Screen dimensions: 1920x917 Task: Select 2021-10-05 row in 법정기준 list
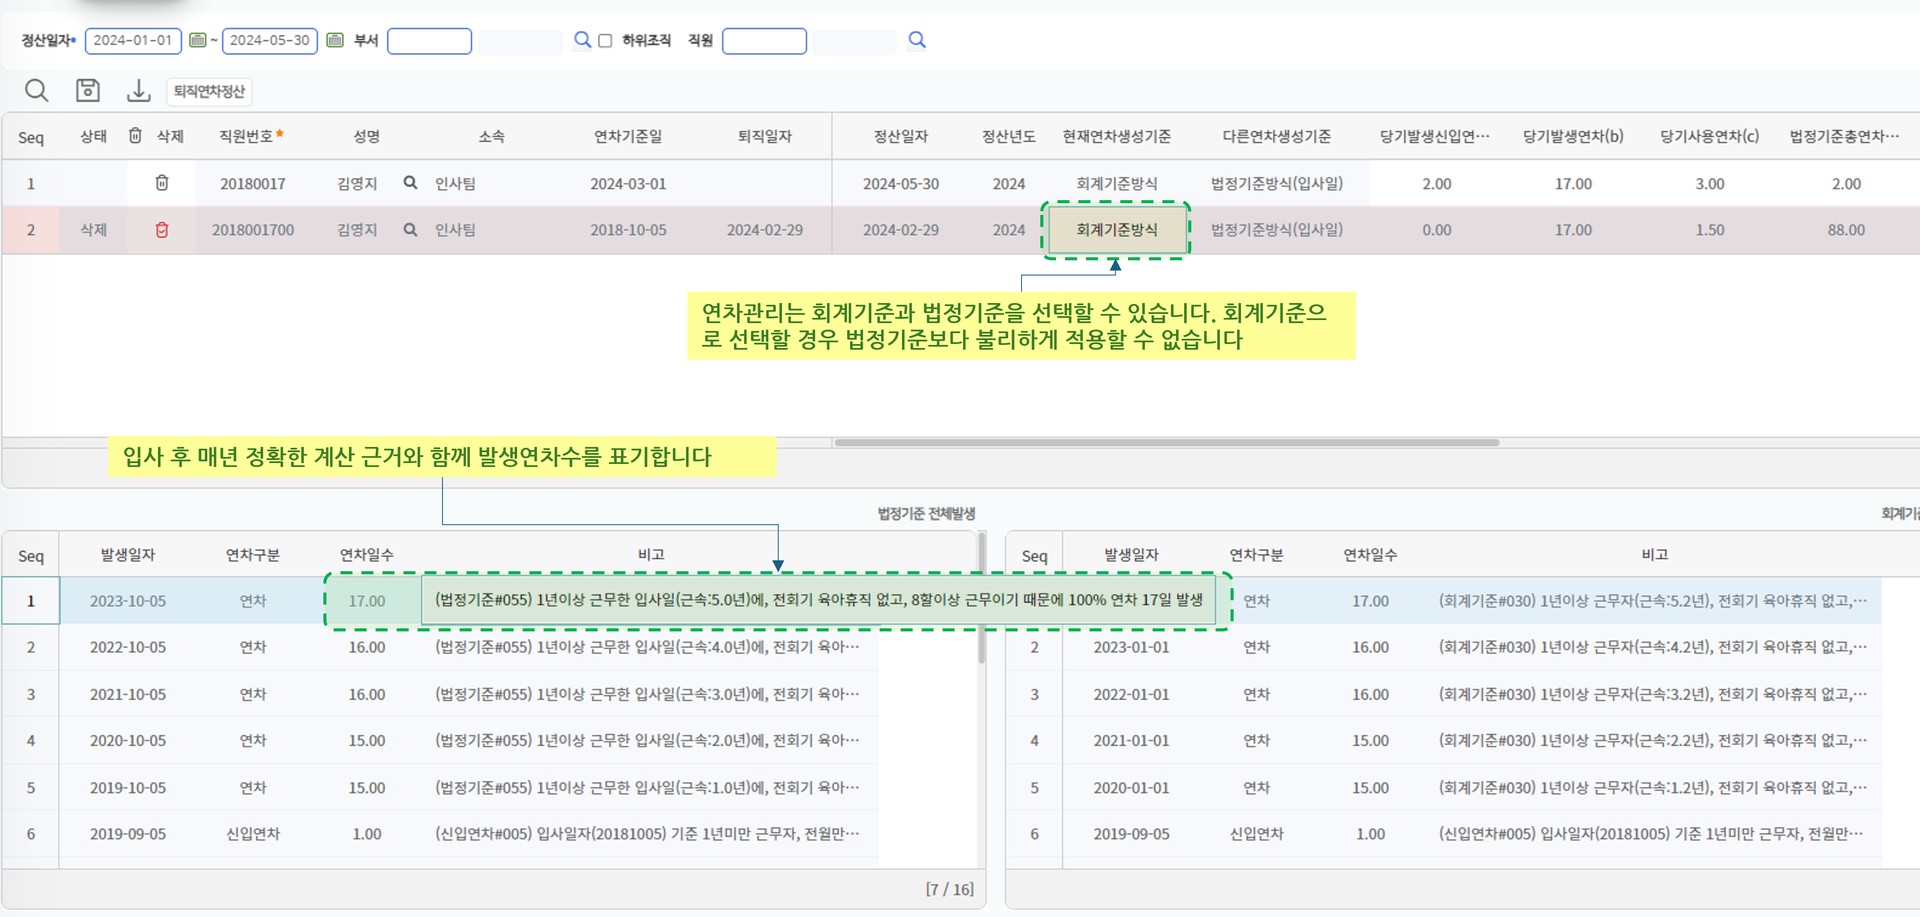coord(128,694)
